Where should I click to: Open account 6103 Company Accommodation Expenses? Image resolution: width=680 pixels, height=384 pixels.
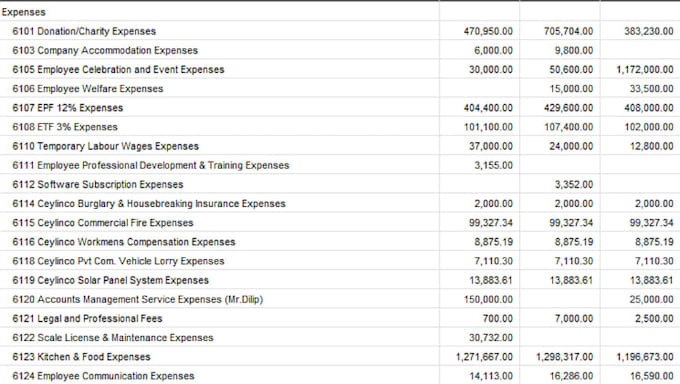[x=105, y=50]
